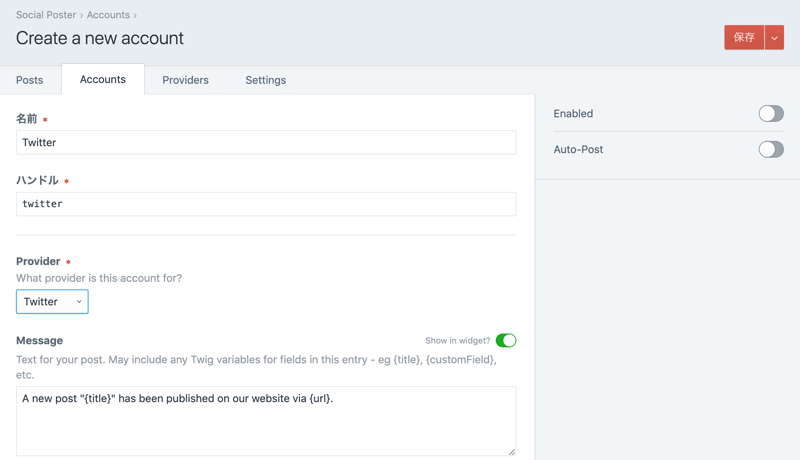The image size is (800, 460).
Task: Disable the Show in widget toggle
Action: point(506,341)
